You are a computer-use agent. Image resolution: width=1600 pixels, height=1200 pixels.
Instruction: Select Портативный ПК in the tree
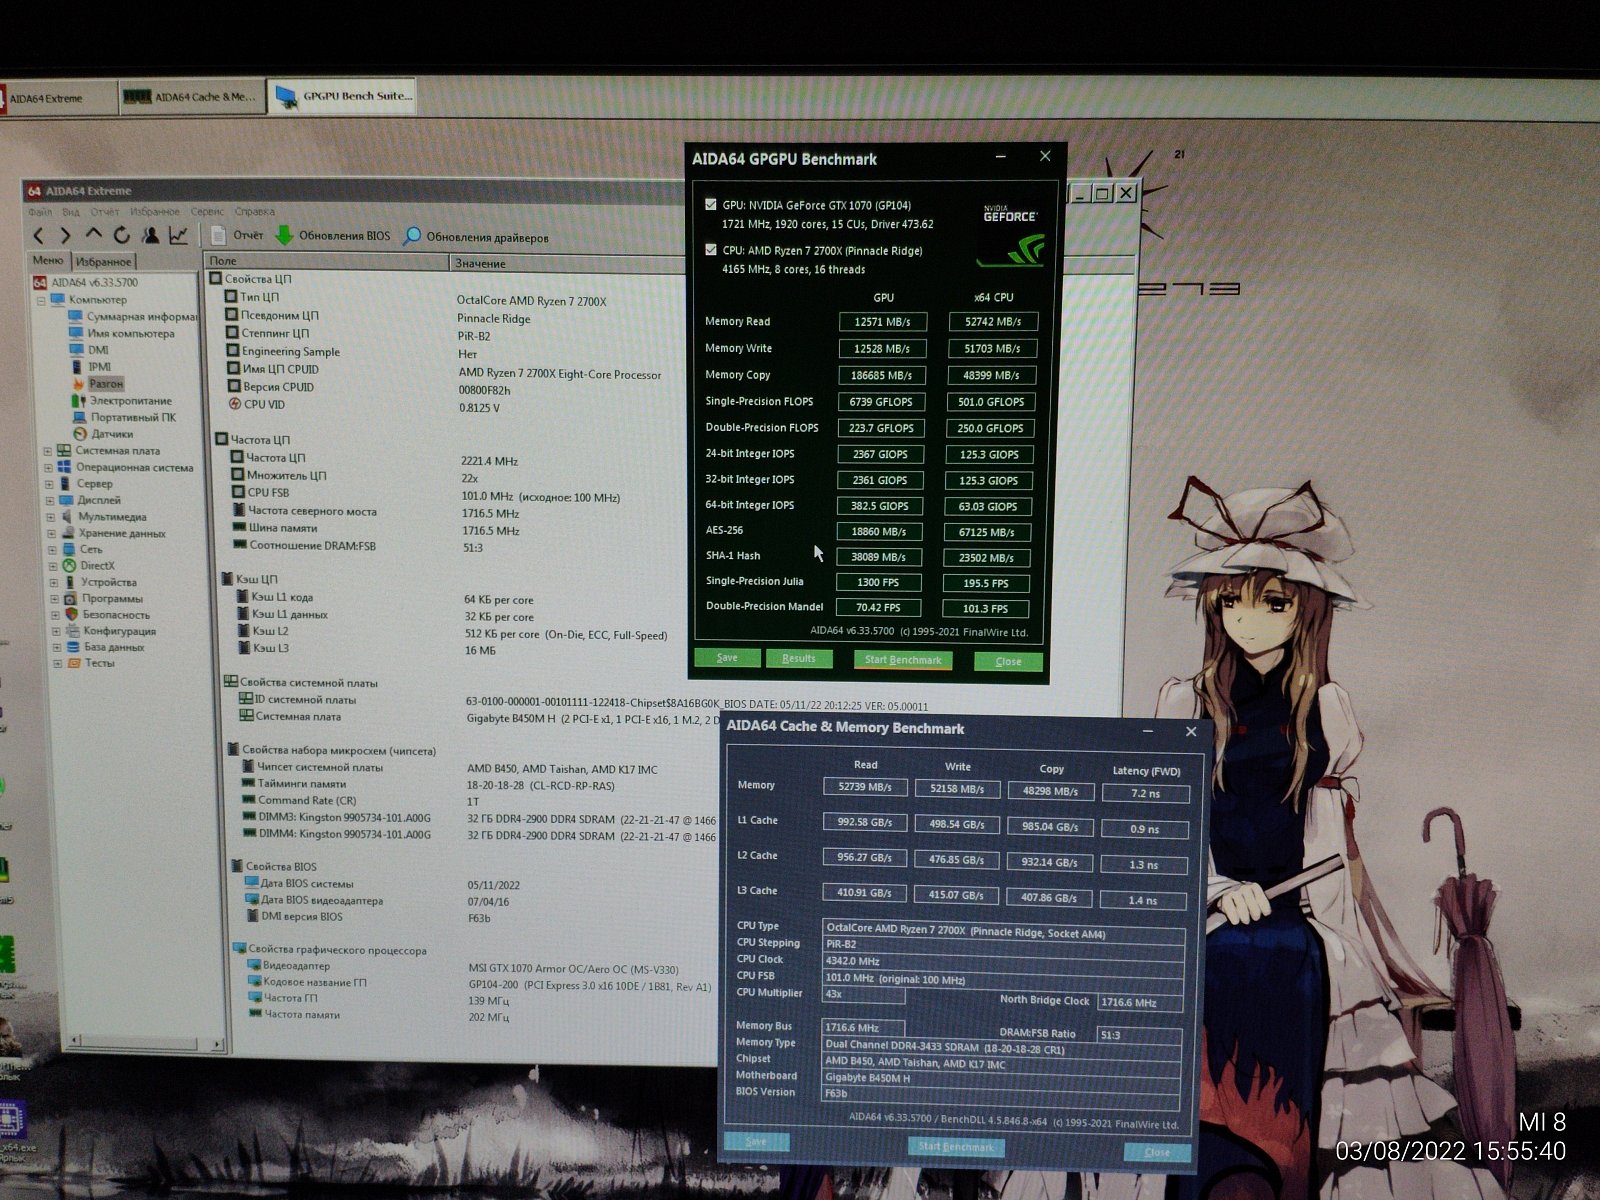point(123,417)
